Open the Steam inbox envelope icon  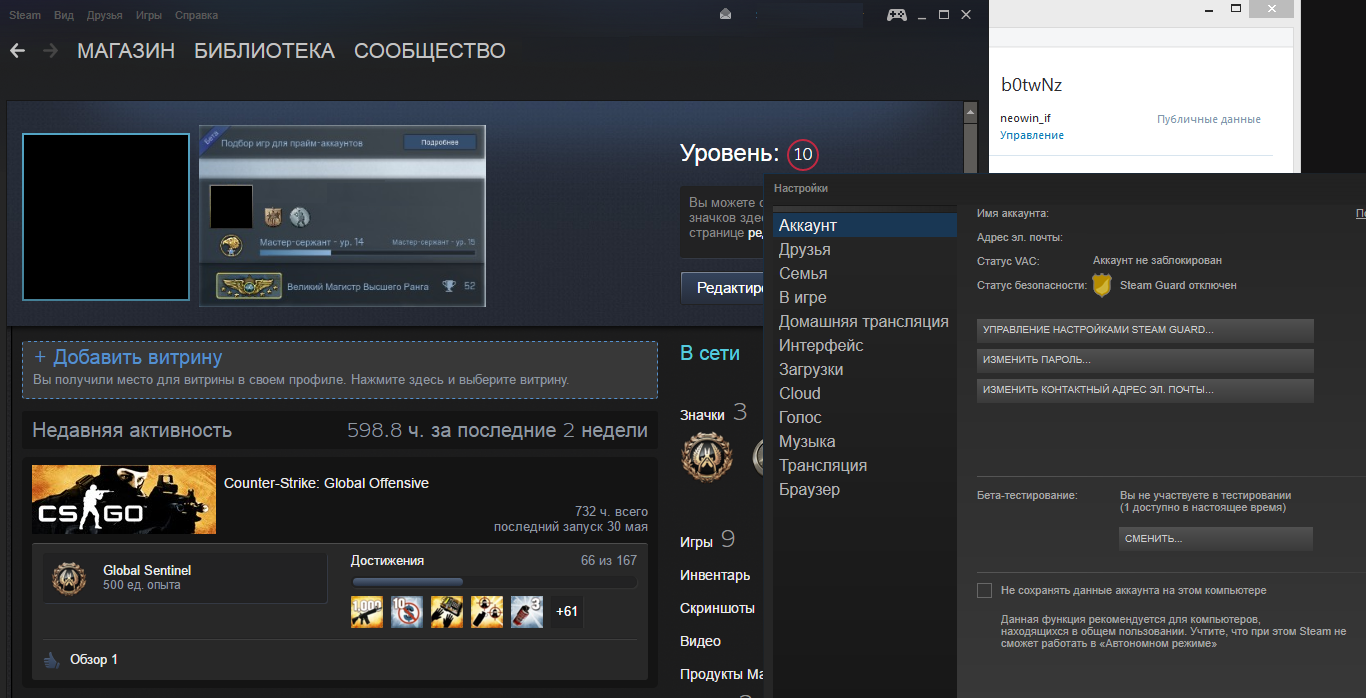pyautogui.click(x=725, y=15)
